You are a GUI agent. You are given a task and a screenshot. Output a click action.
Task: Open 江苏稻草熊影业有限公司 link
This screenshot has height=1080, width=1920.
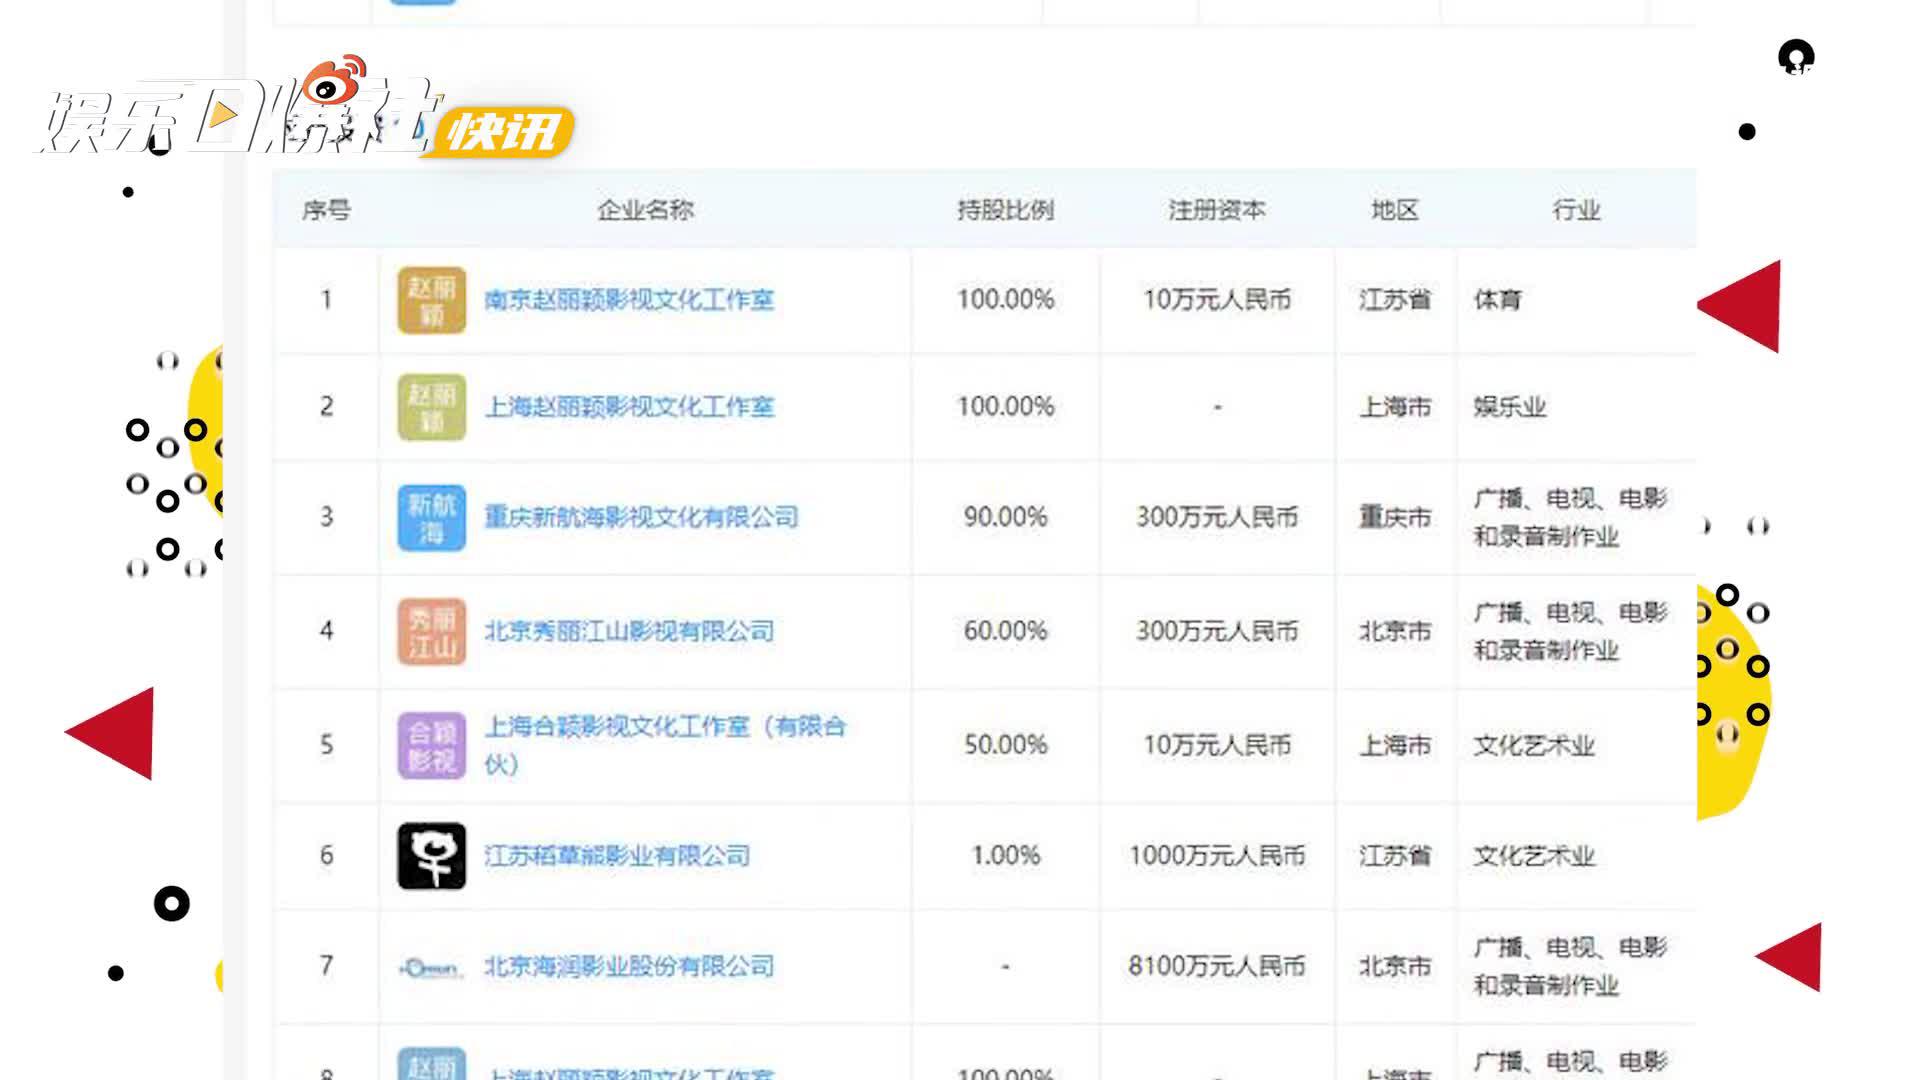pyautogui.click(x=617, y=856)
